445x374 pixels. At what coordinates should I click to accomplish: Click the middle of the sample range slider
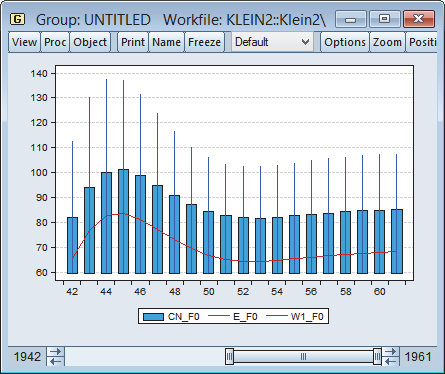point(303,357)
